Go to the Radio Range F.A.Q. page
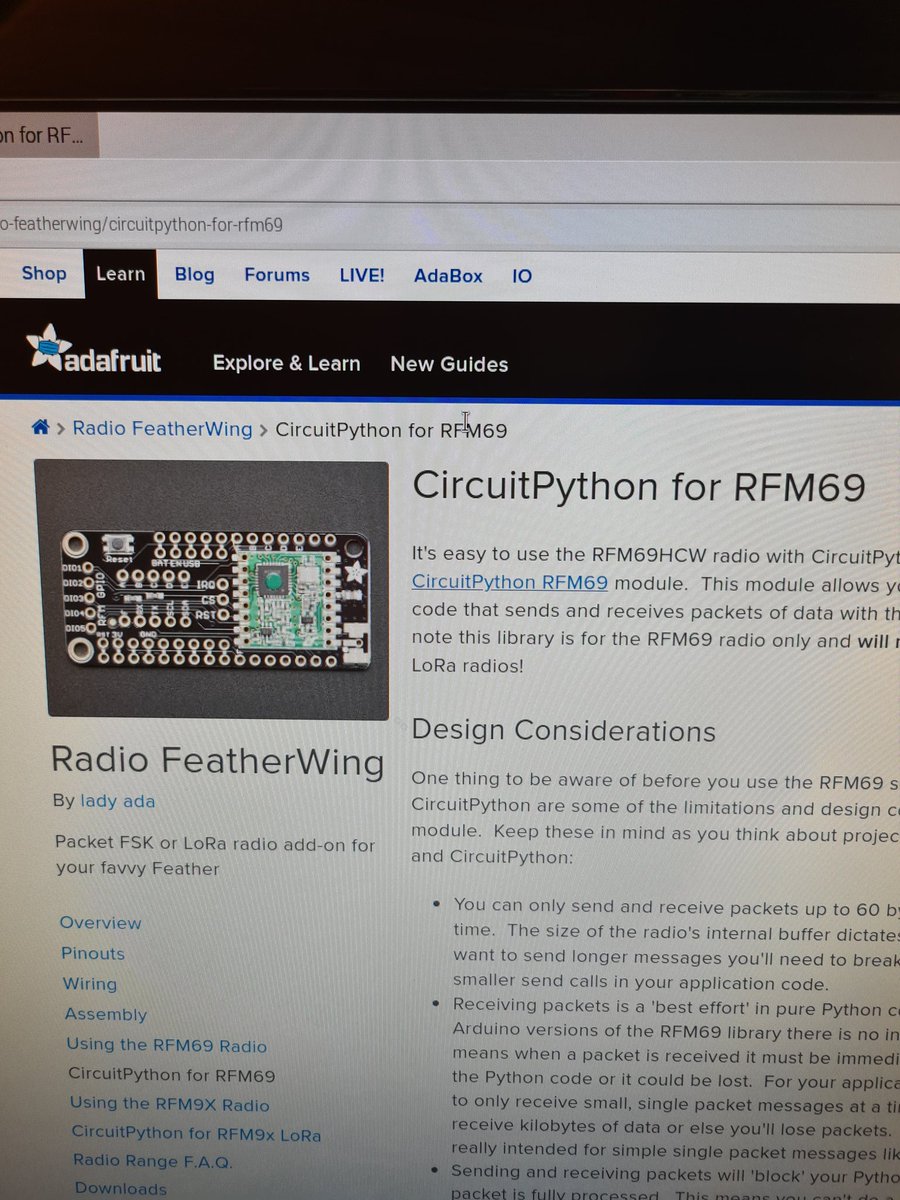 coord(152,1161)
